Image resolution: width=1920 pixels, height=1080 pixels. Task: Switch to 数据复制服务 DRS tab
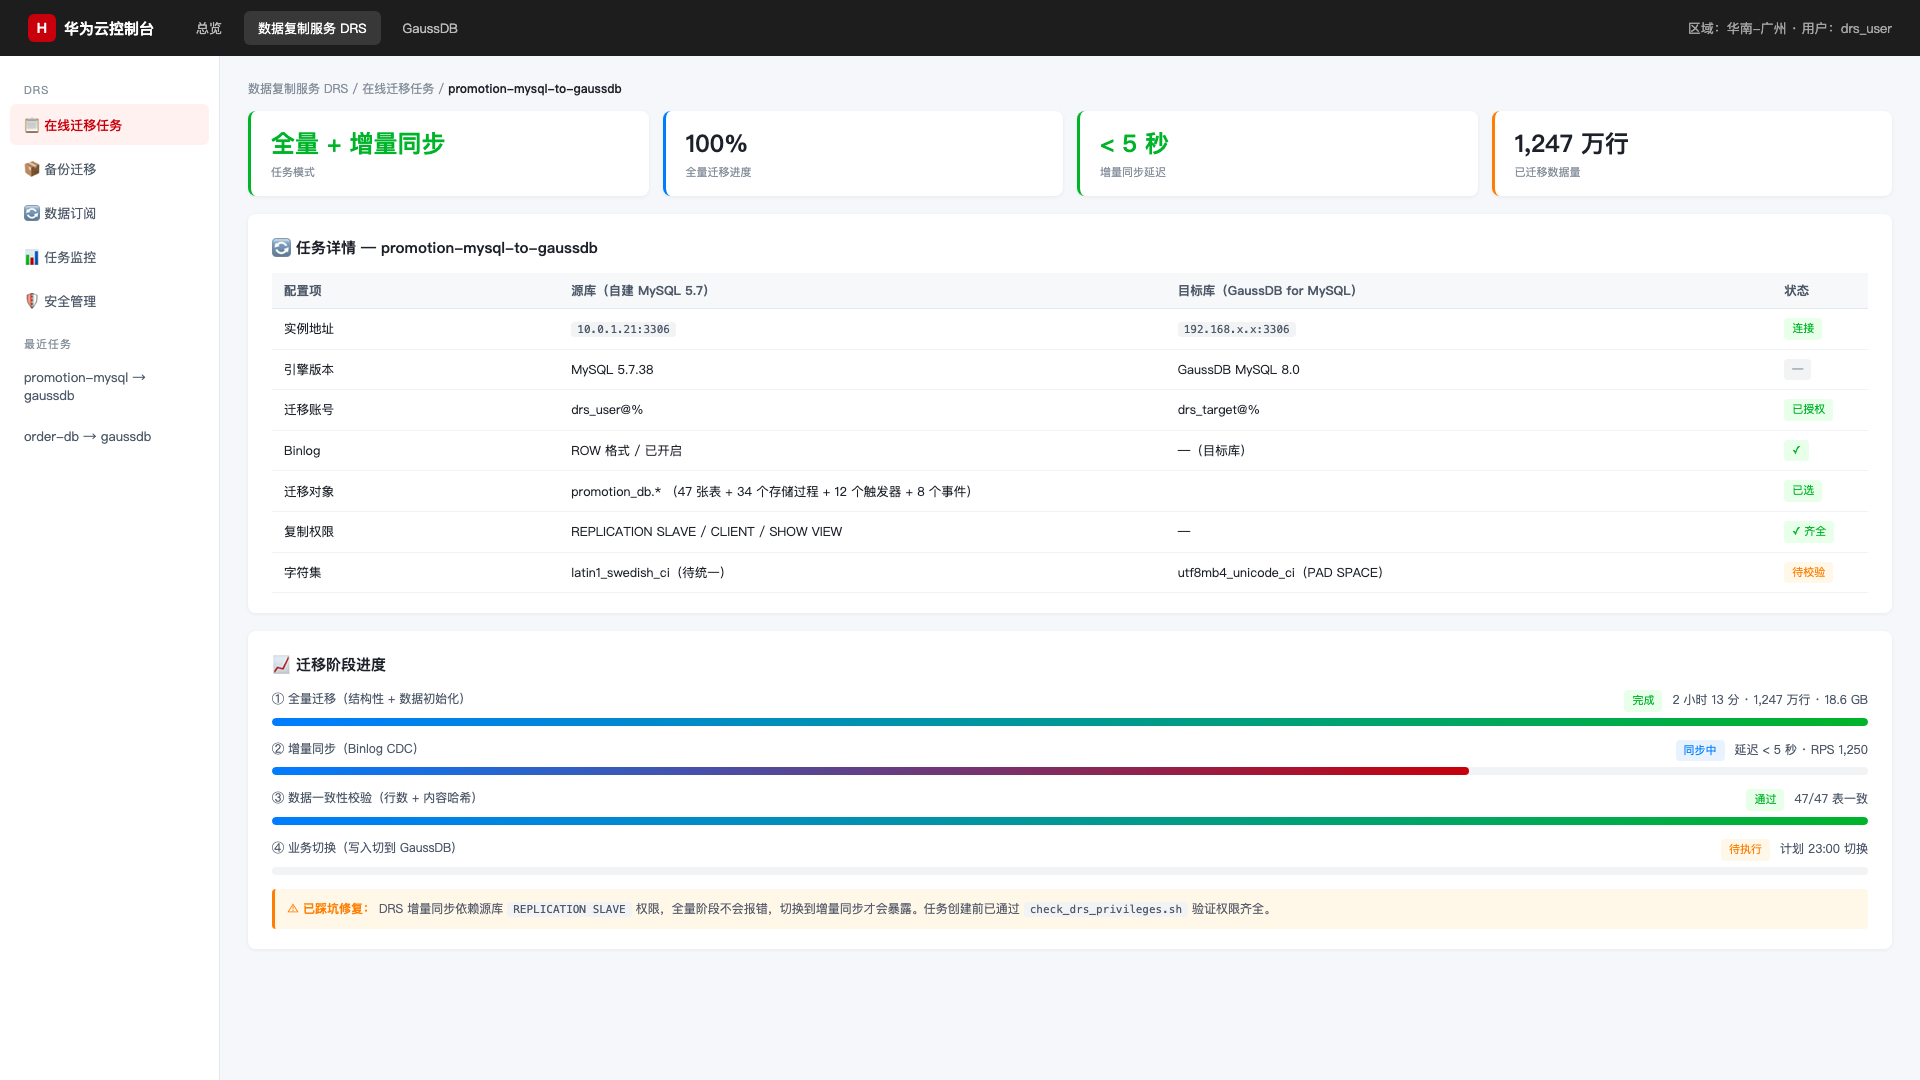click(x=312, y=28)
